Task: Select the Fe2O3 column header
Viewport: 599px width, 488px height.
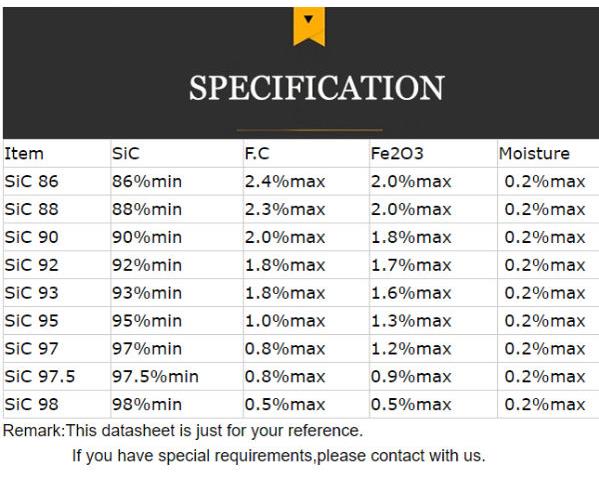Action: (x=397, y=154)
